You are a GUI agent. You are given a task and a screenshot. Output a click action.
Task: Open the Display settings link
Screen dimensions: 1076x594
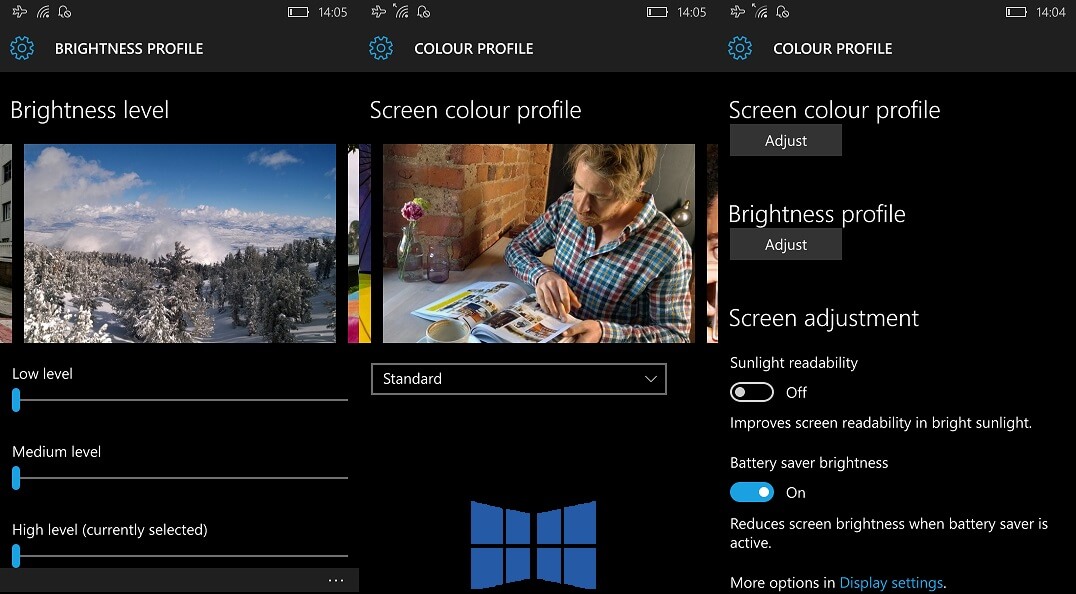click(891, 582)
